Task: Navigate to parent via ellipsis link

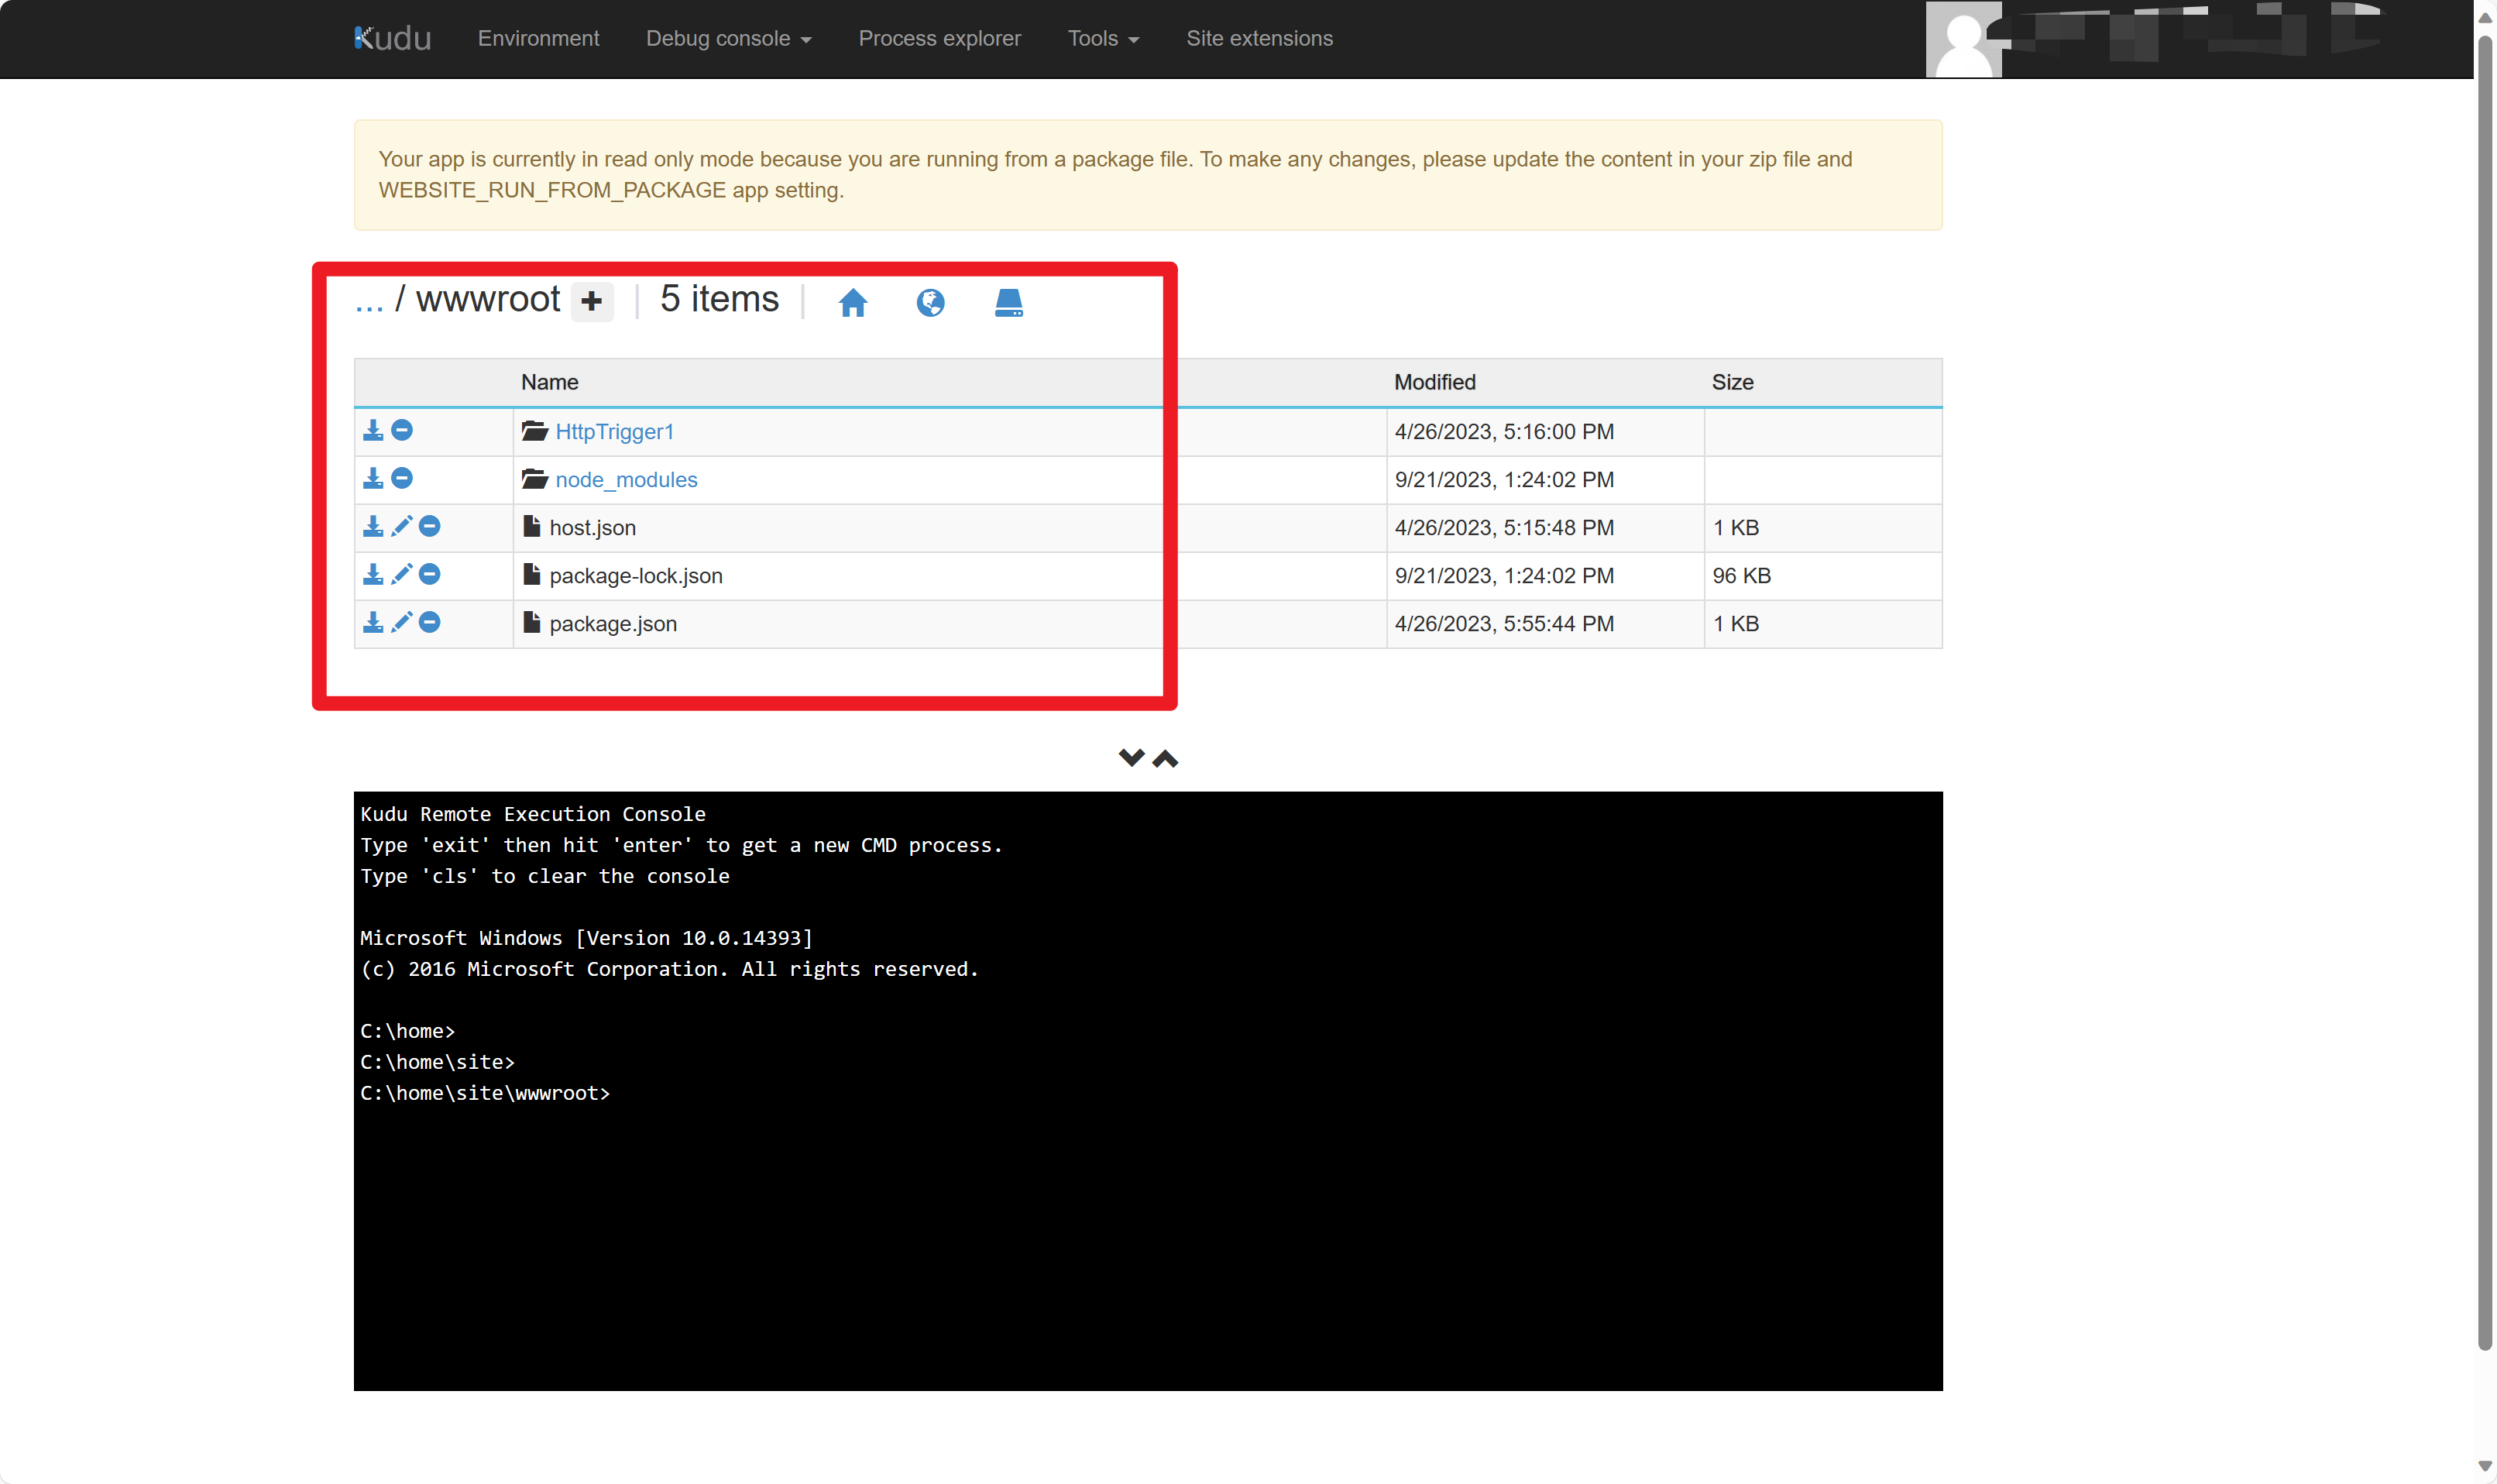Action: (369, 301)
